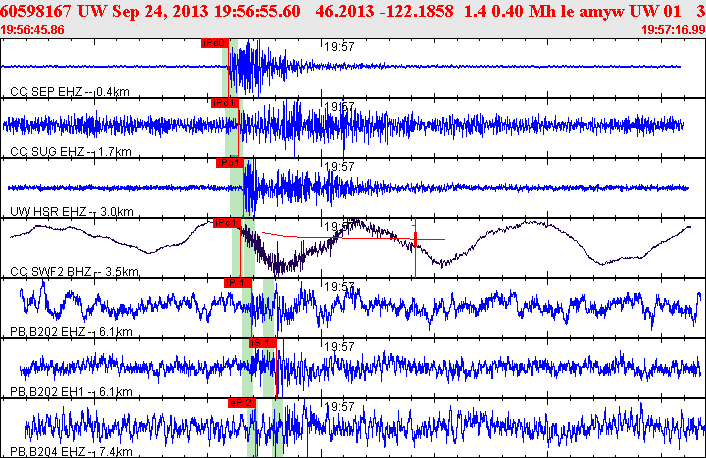This screenshot has height=458, width=706.
Task: Click the P-pick flag on the SEP trace
Action: [x=214, y=43]
